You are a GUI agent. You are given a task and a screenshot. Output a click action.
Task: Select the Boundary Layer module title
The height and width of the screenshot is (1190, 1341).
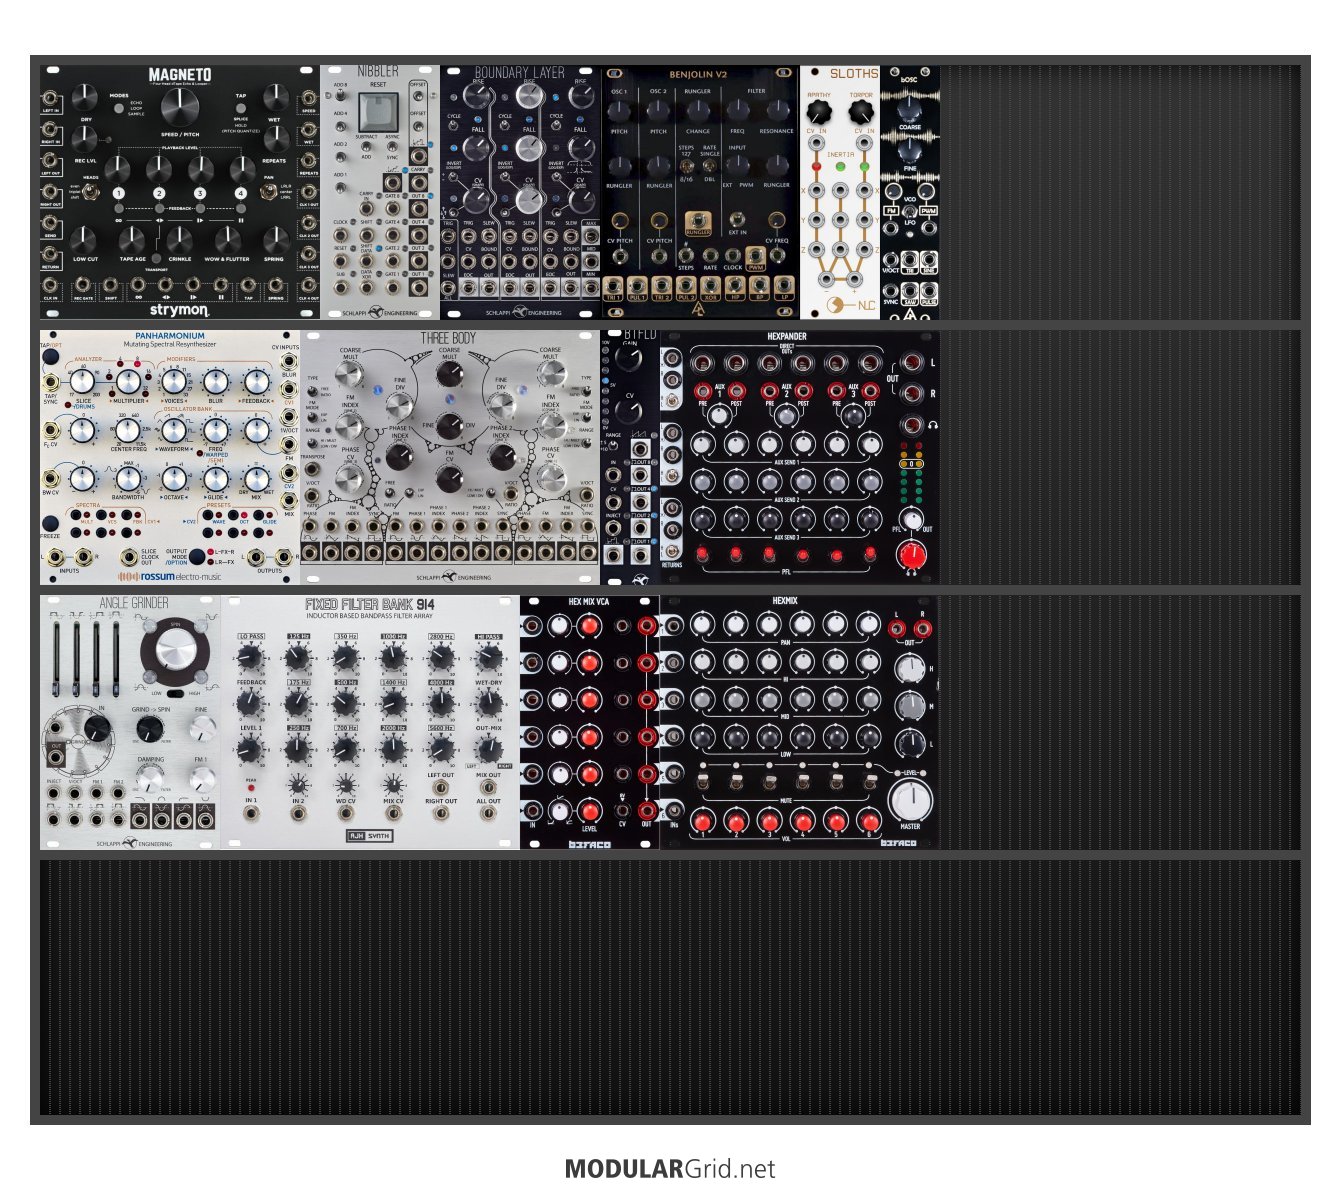(x=519, y=73)
